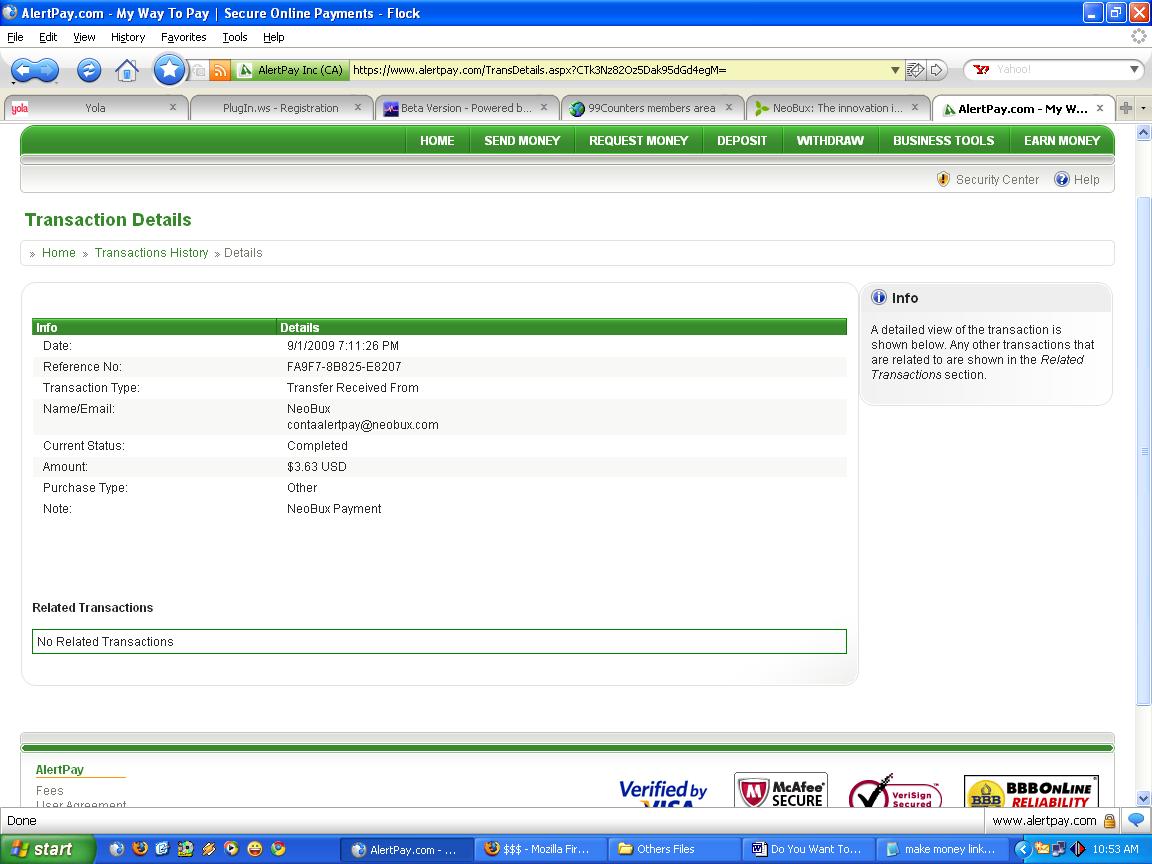Image resolution: width=1152 pixels, height=864 pixels.
Task: Click the page Reload icon
Action: coord(89,70)
